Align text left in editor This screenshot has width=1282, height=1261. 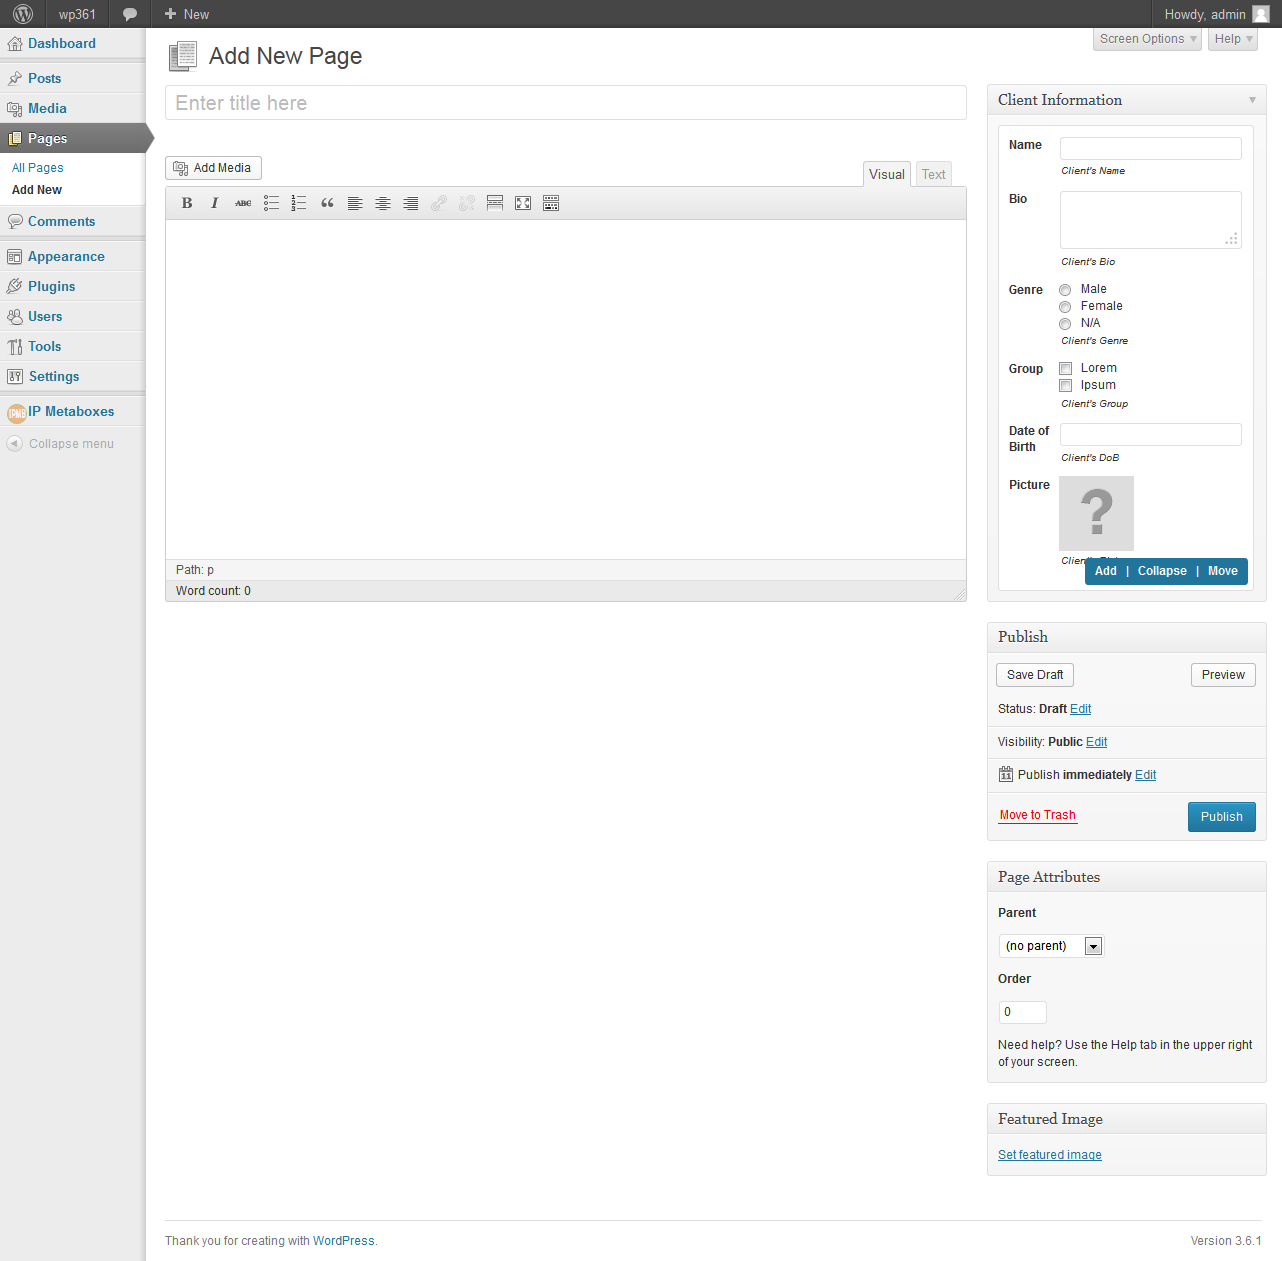click(x=355, y=203)
